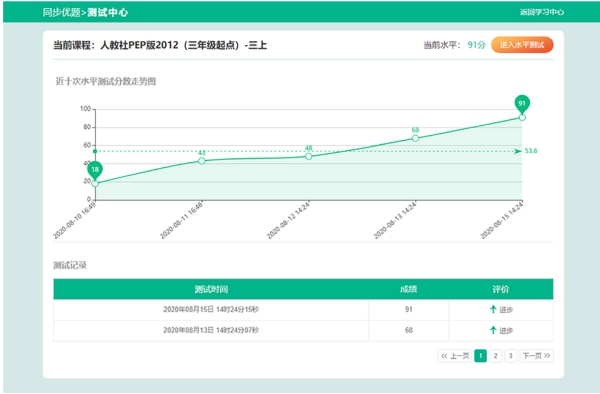Viewport: 600px width, 394px height.
Task: Go to pagination page 3
Action: coord(510,356)
